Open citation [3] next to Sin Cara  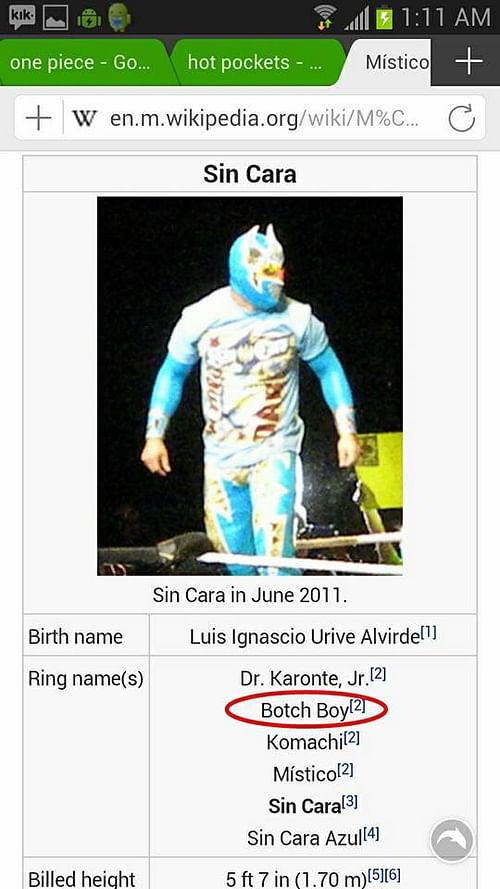pyautogui.click(x=349, y=801)
